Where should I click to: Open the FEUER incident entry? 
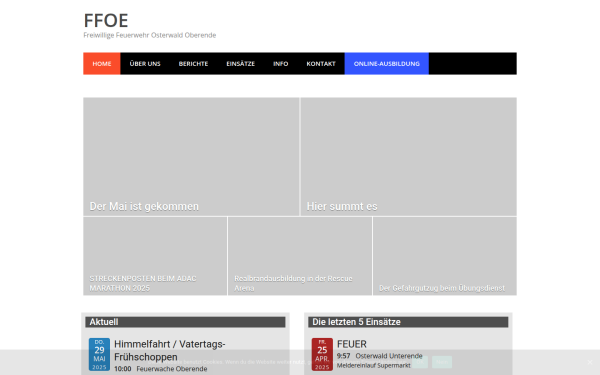click(352, 344)
